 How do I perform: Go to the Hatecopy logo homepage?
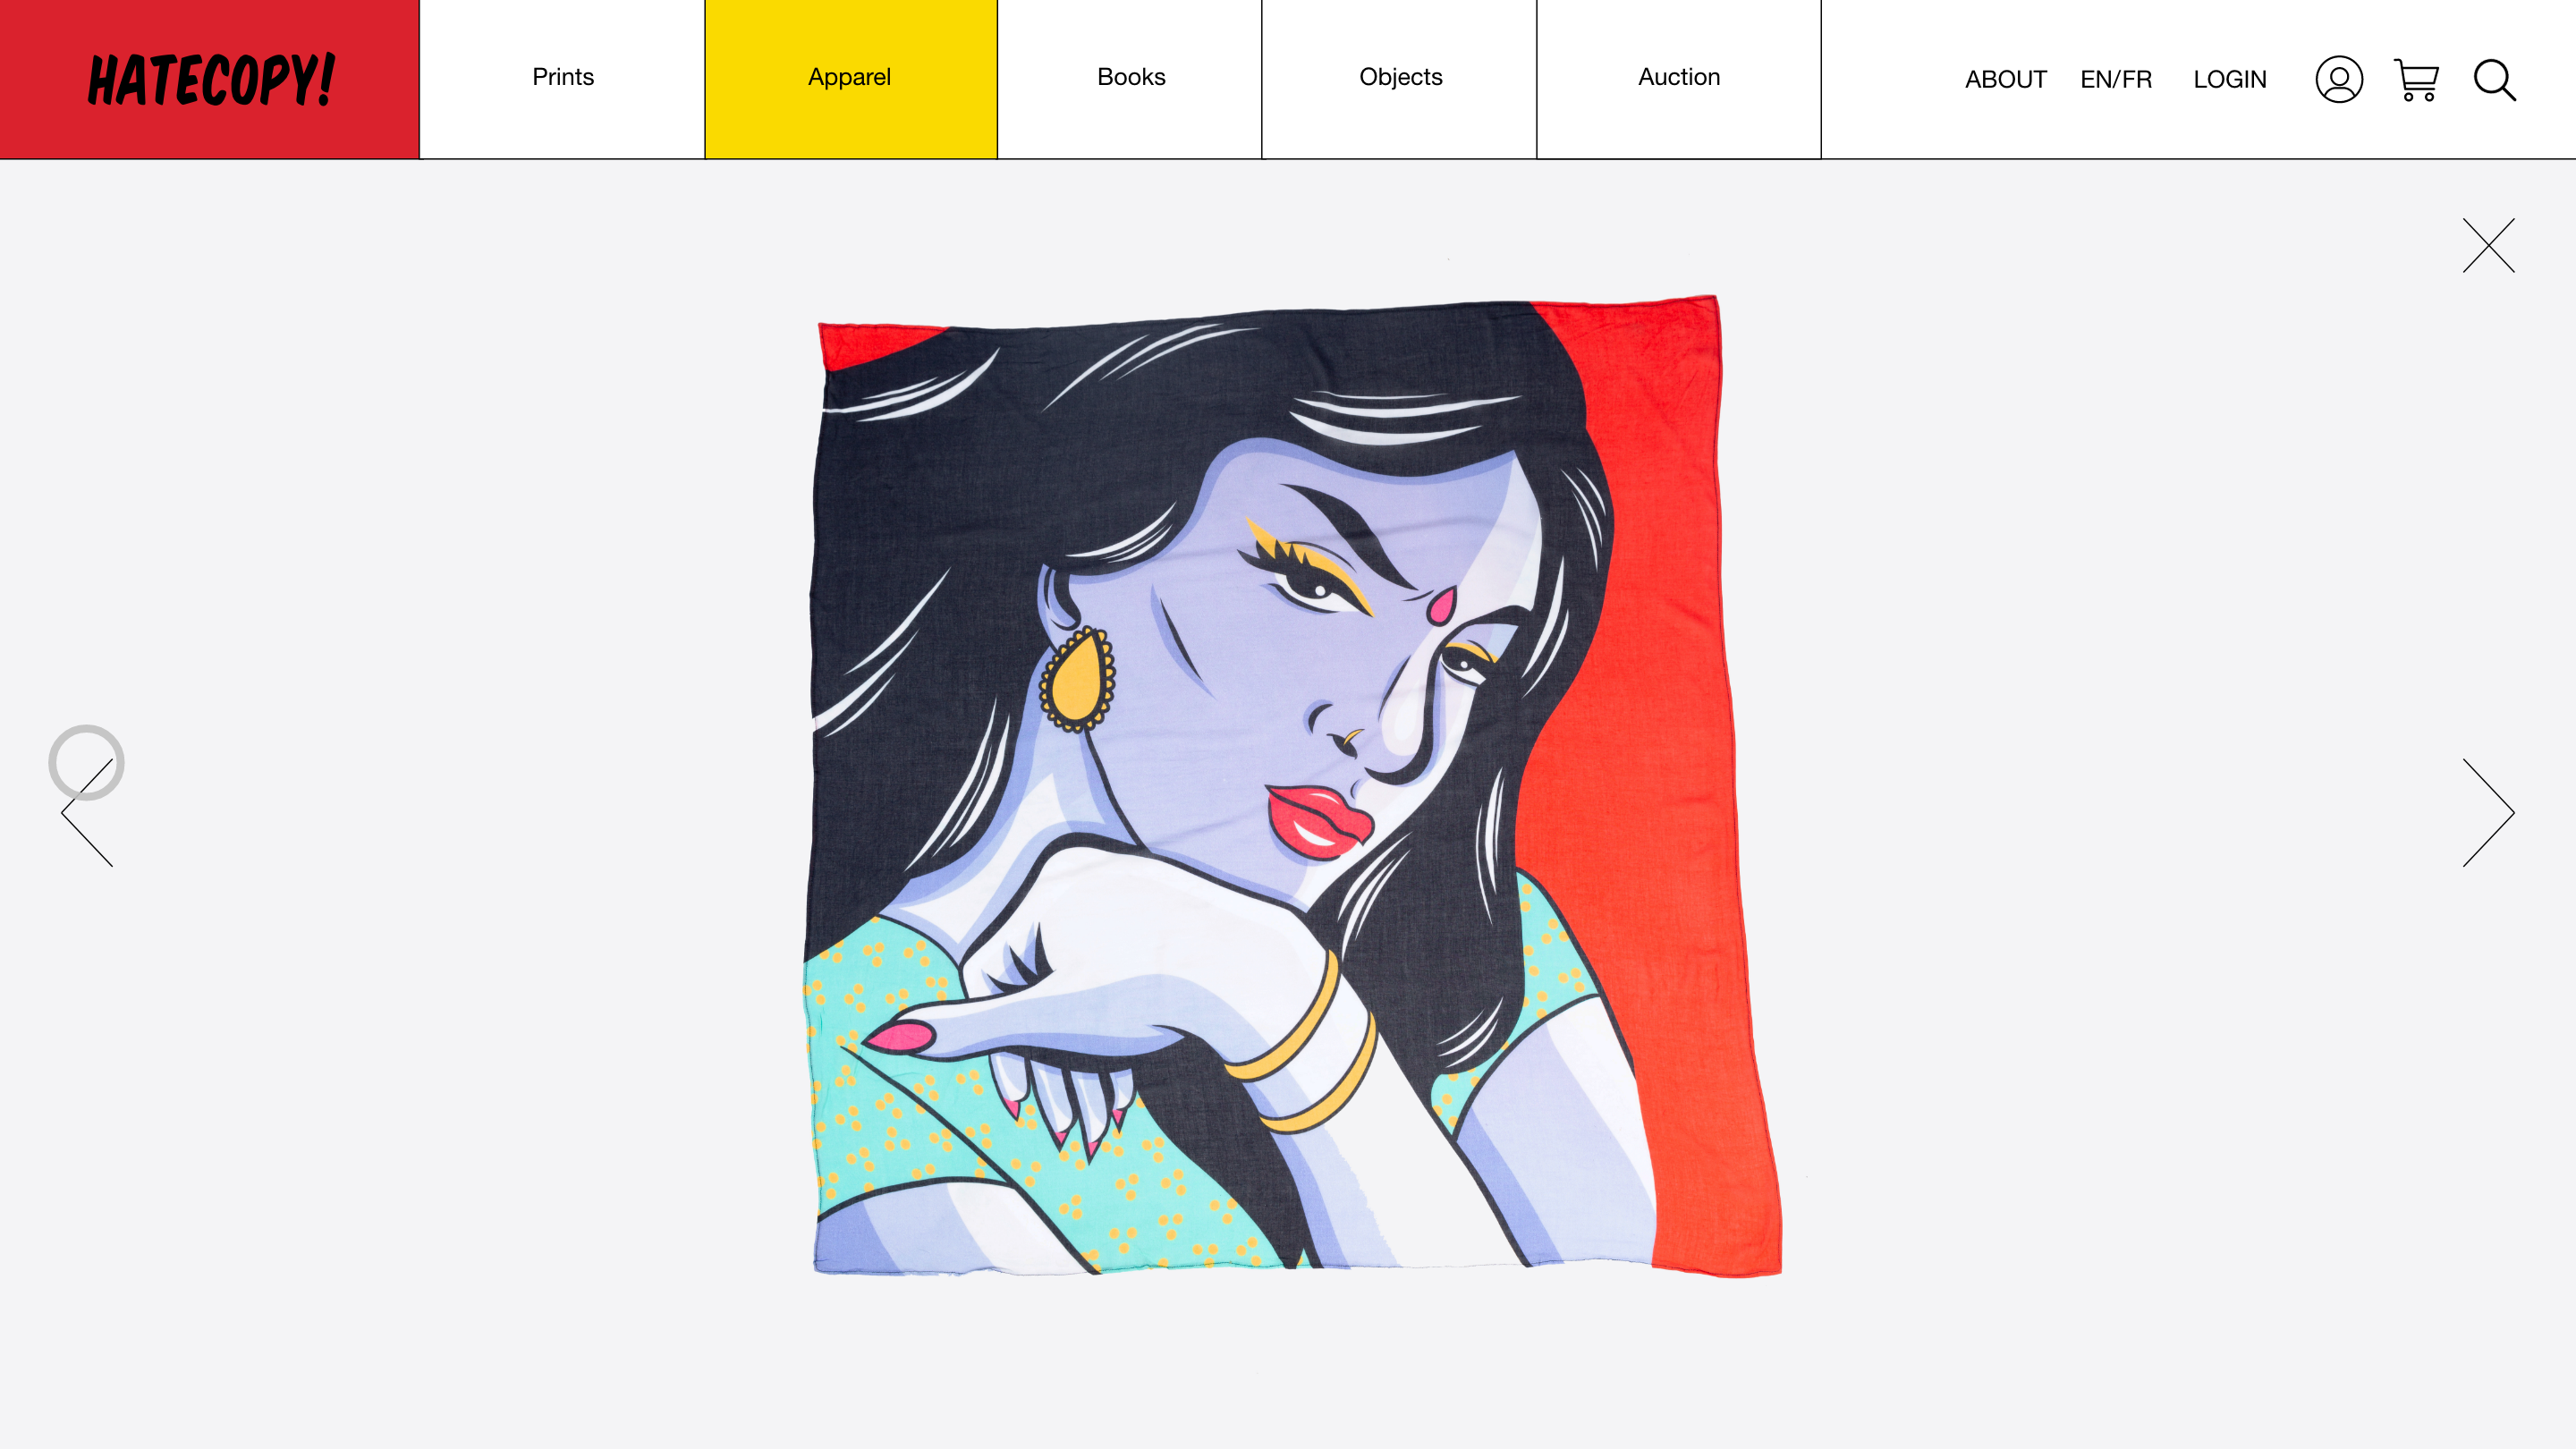click(211, 80)
